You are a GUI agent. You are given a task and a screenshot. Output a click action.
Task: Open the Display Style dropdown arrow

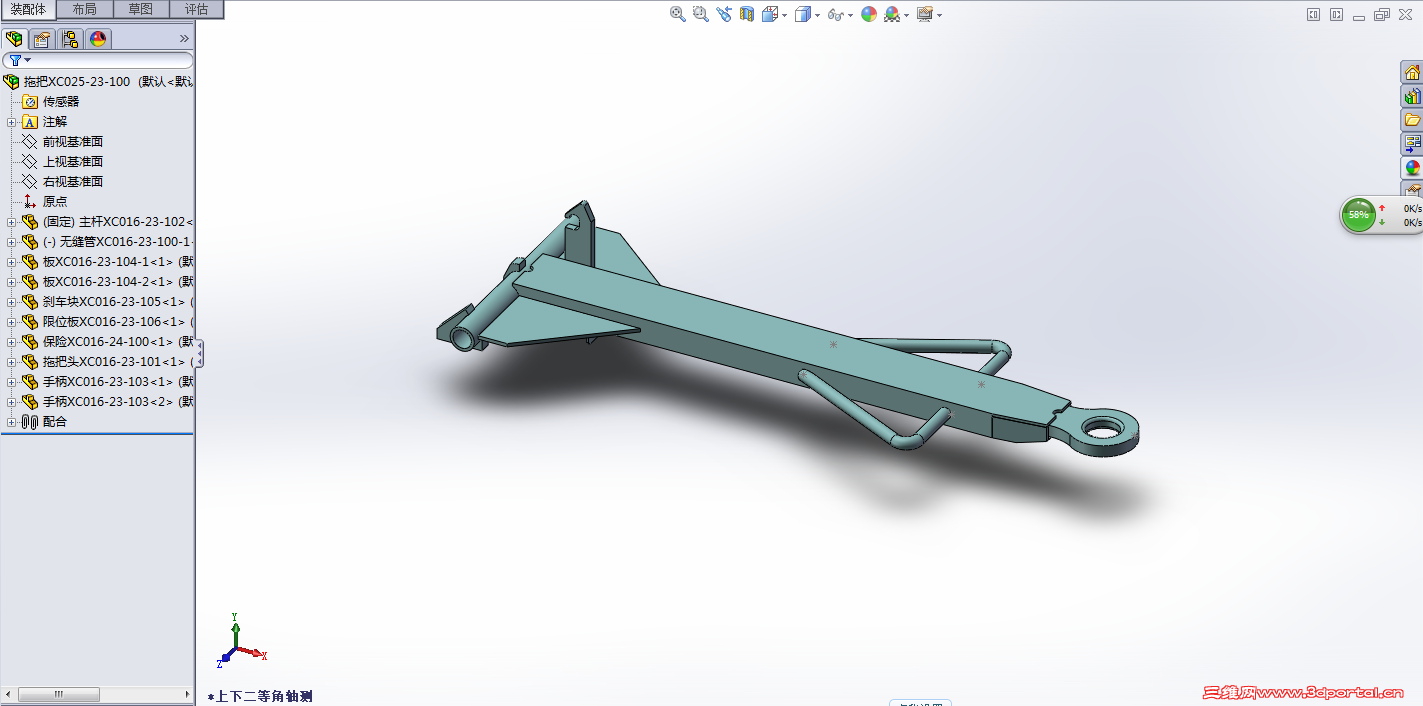coord(817,15)
